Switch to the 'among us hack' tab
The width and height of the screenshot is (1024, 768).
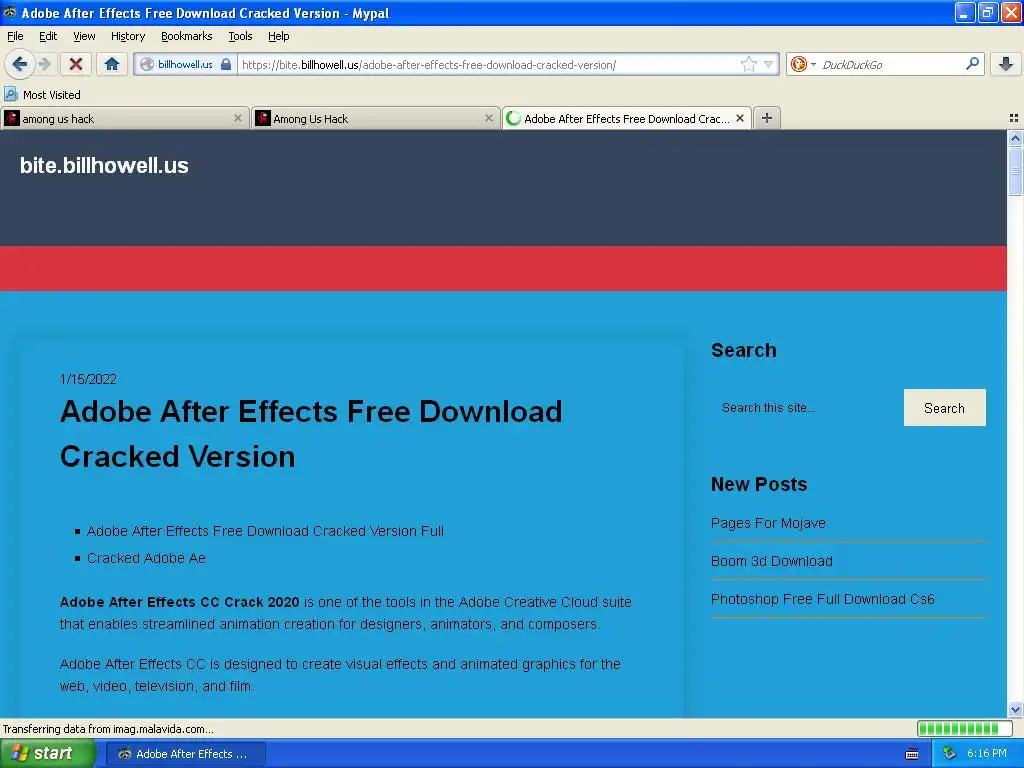click(x=124, y=118)
